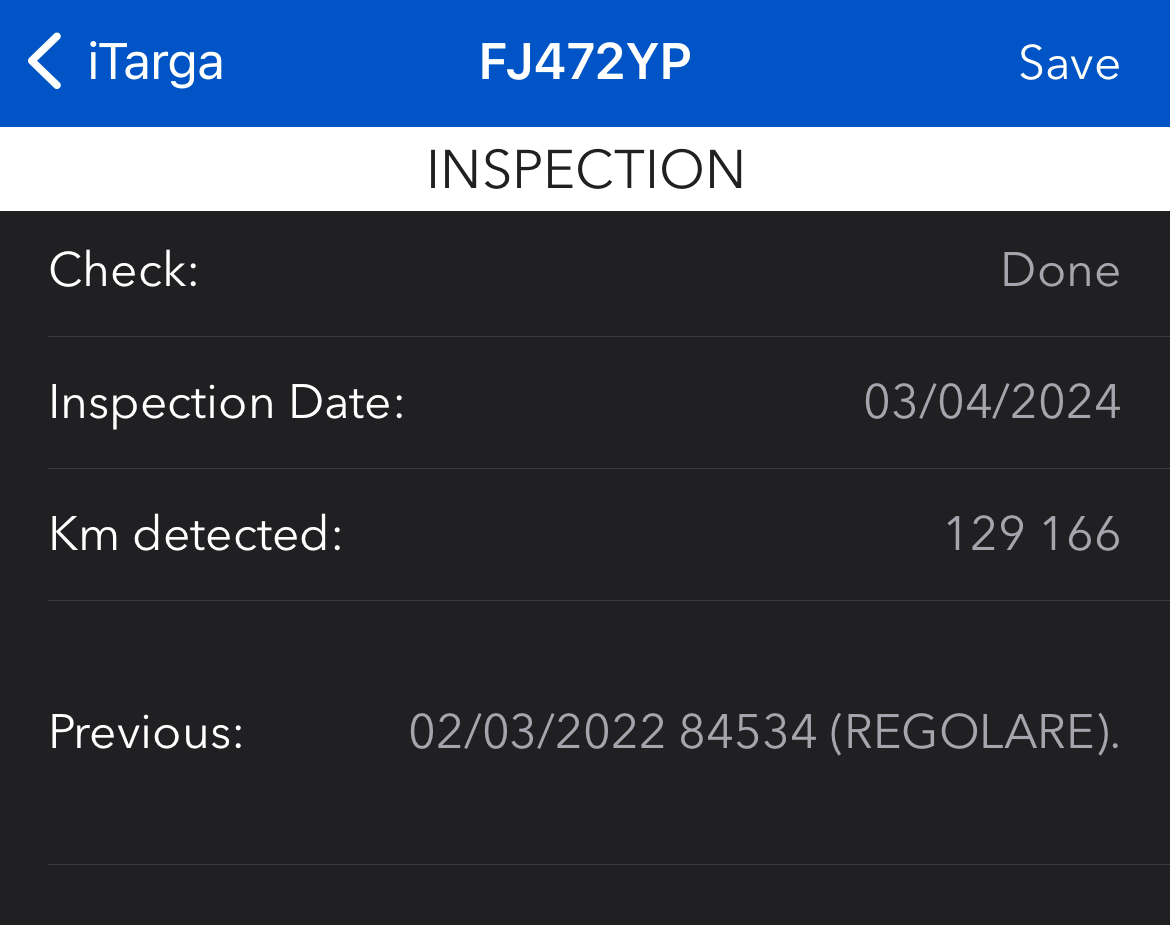Change the Check status value Done
The width and height of the screenshot is (1170, 925).
point(1060,269)
